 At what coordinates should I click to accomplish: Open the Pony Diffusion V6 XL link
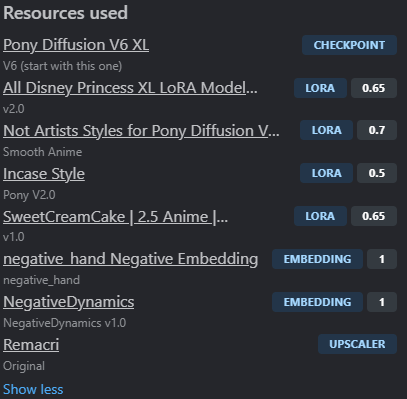76,45
